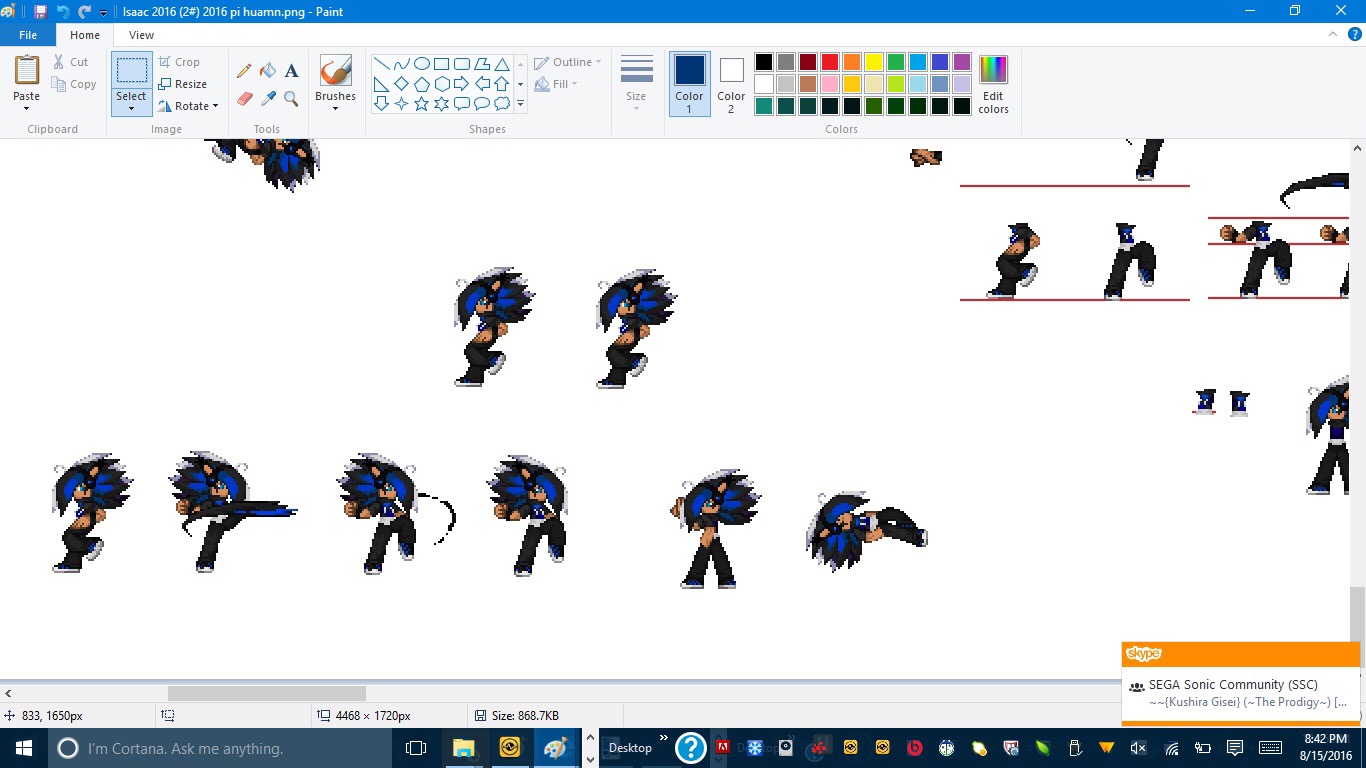Open the Windows Start menu
This screenshot has width=1366, height=768.
tap(23, 748)
